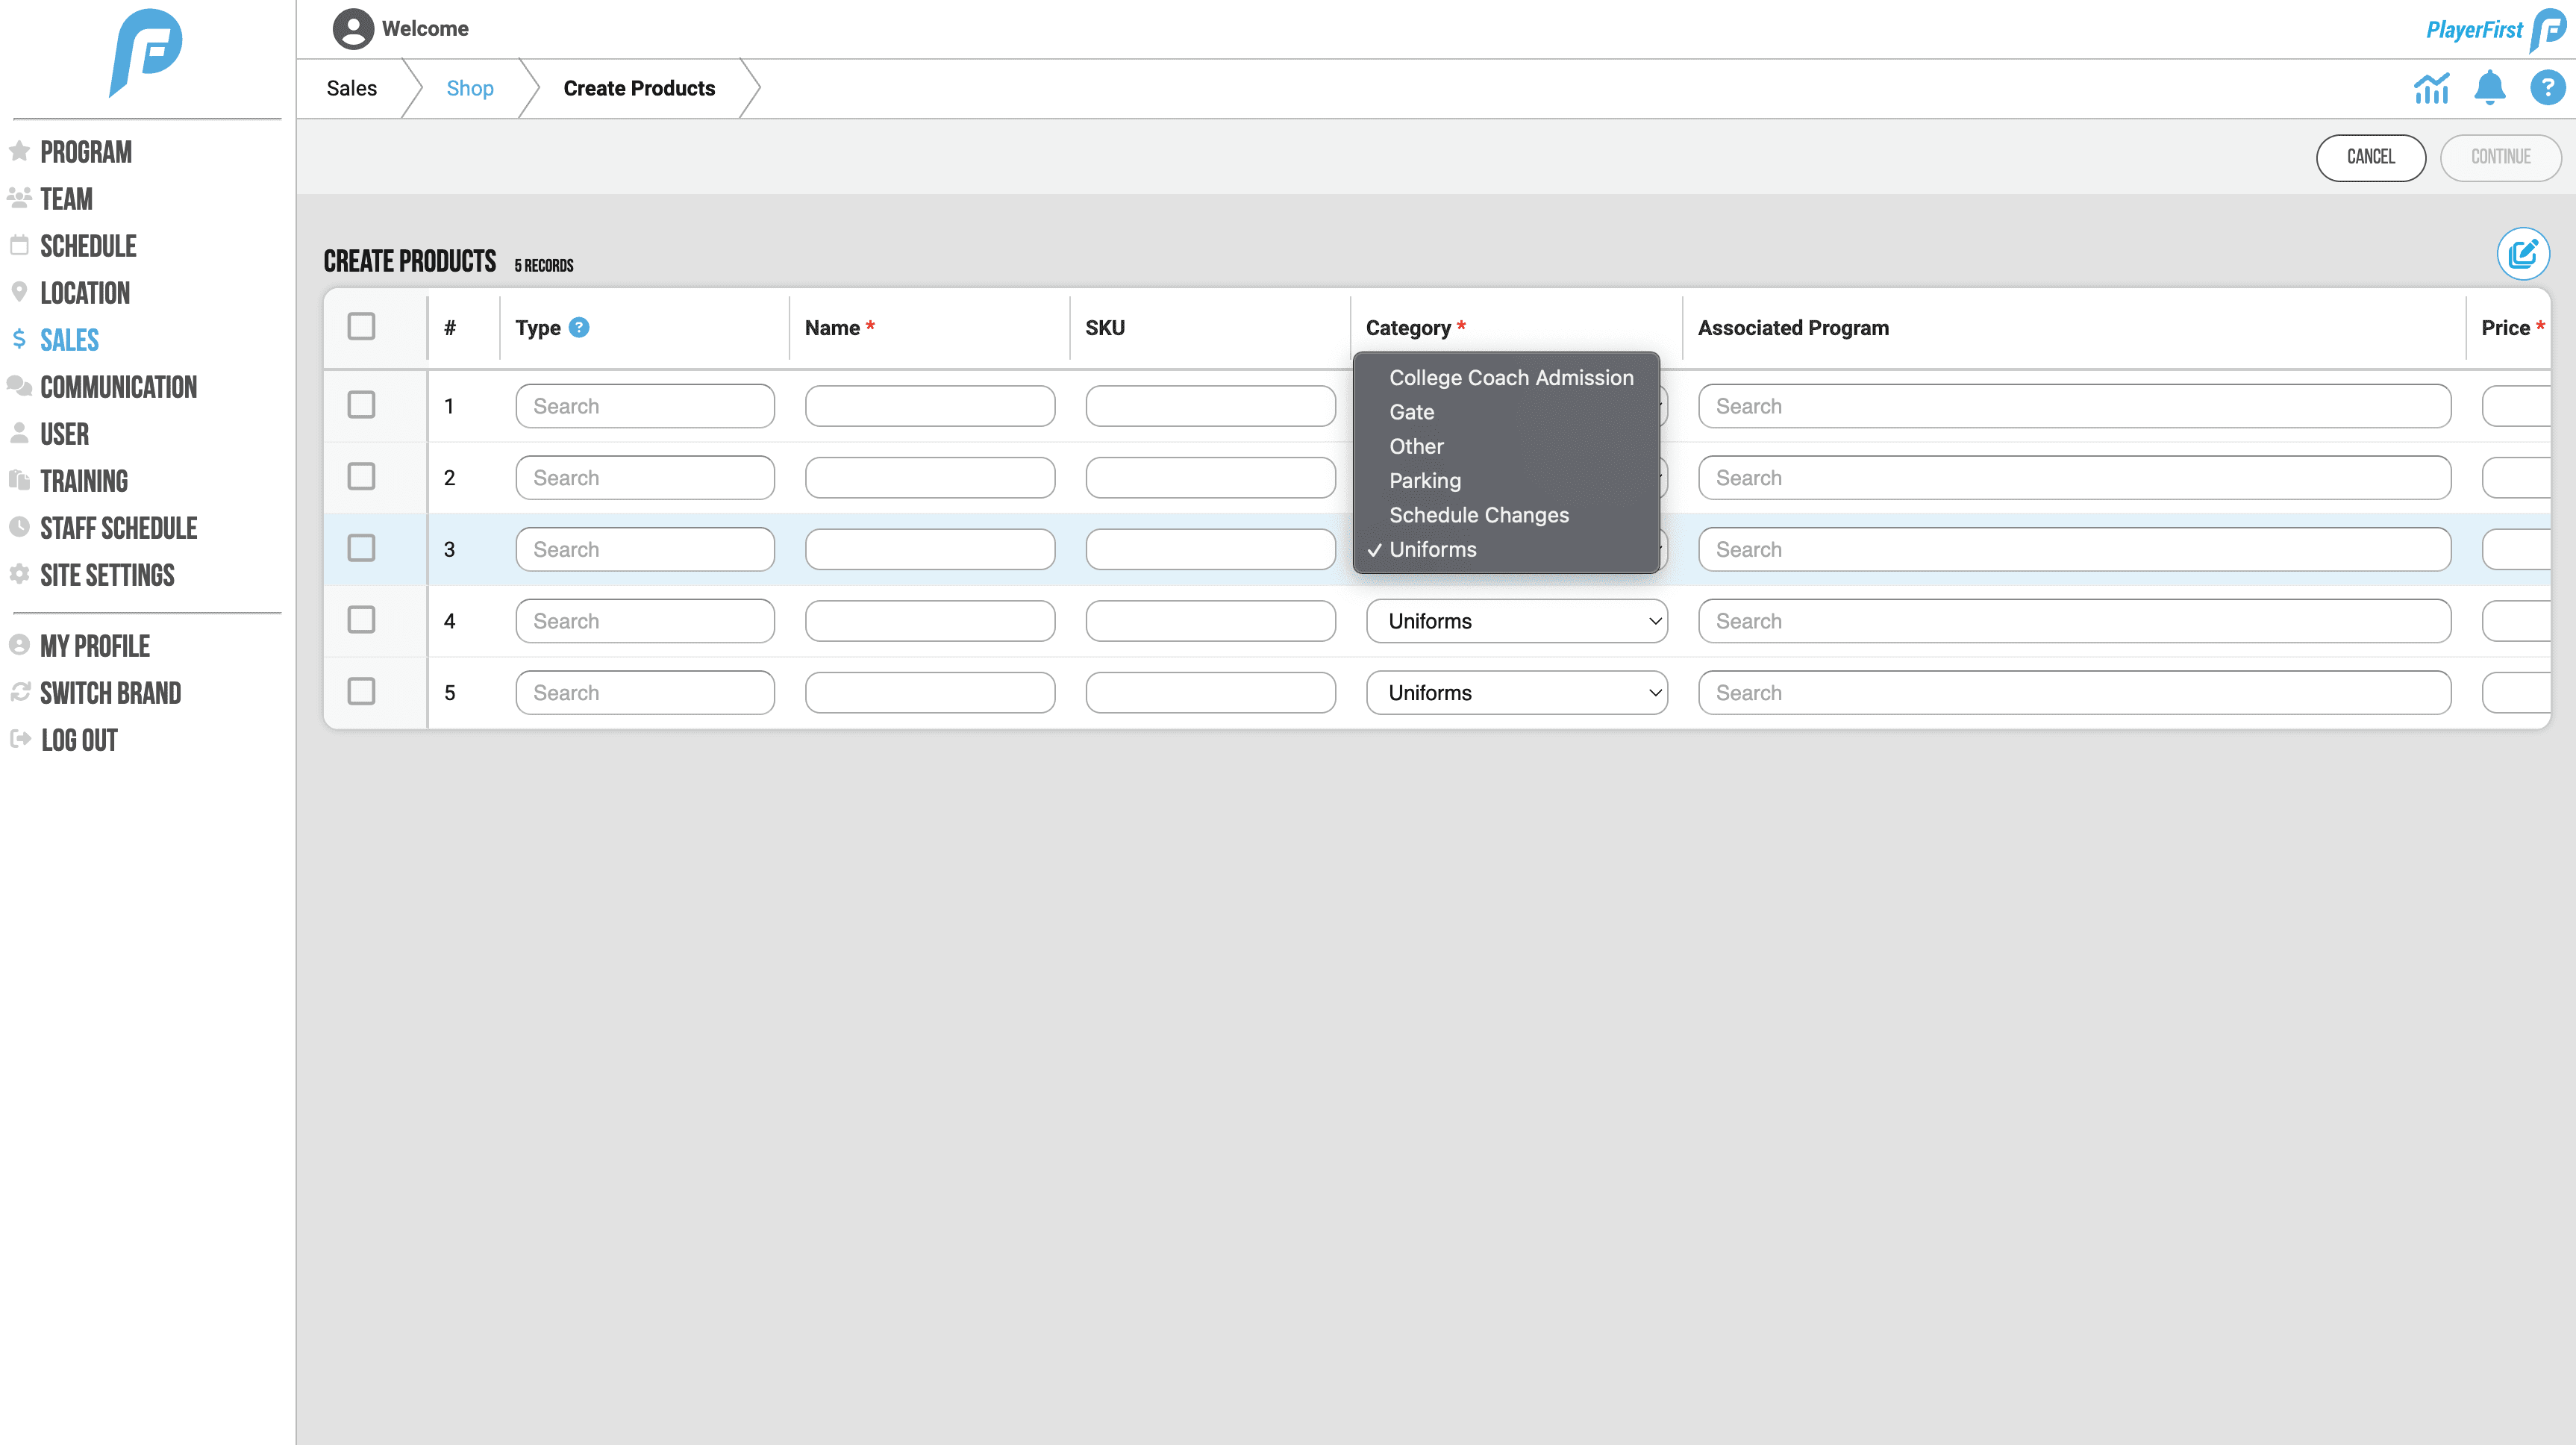Open the Communication sidebar menu
This screenshot has width=2576, height=1445.
click(118, 387)
